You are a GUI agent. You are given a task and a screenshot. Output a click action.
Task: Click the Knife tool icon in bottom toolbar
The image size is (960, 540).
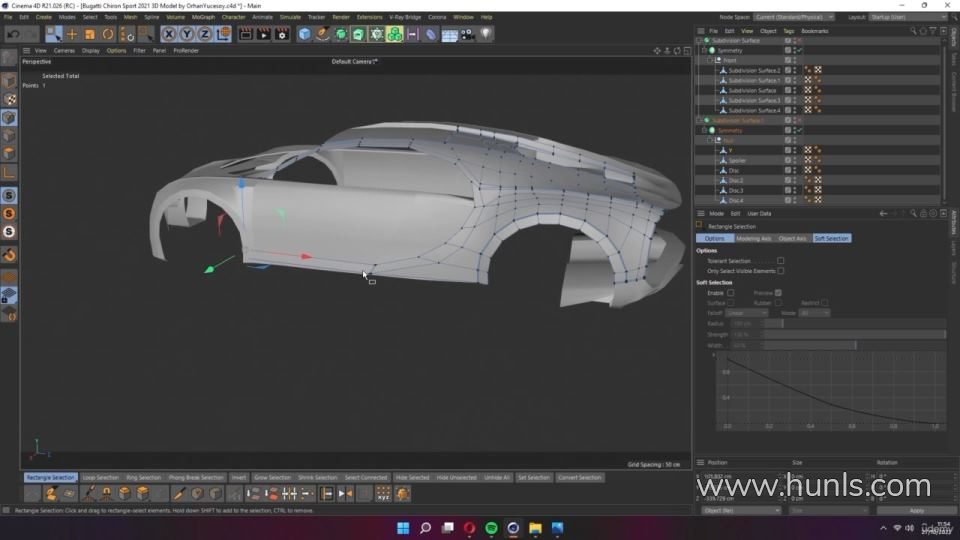point(179,493)
